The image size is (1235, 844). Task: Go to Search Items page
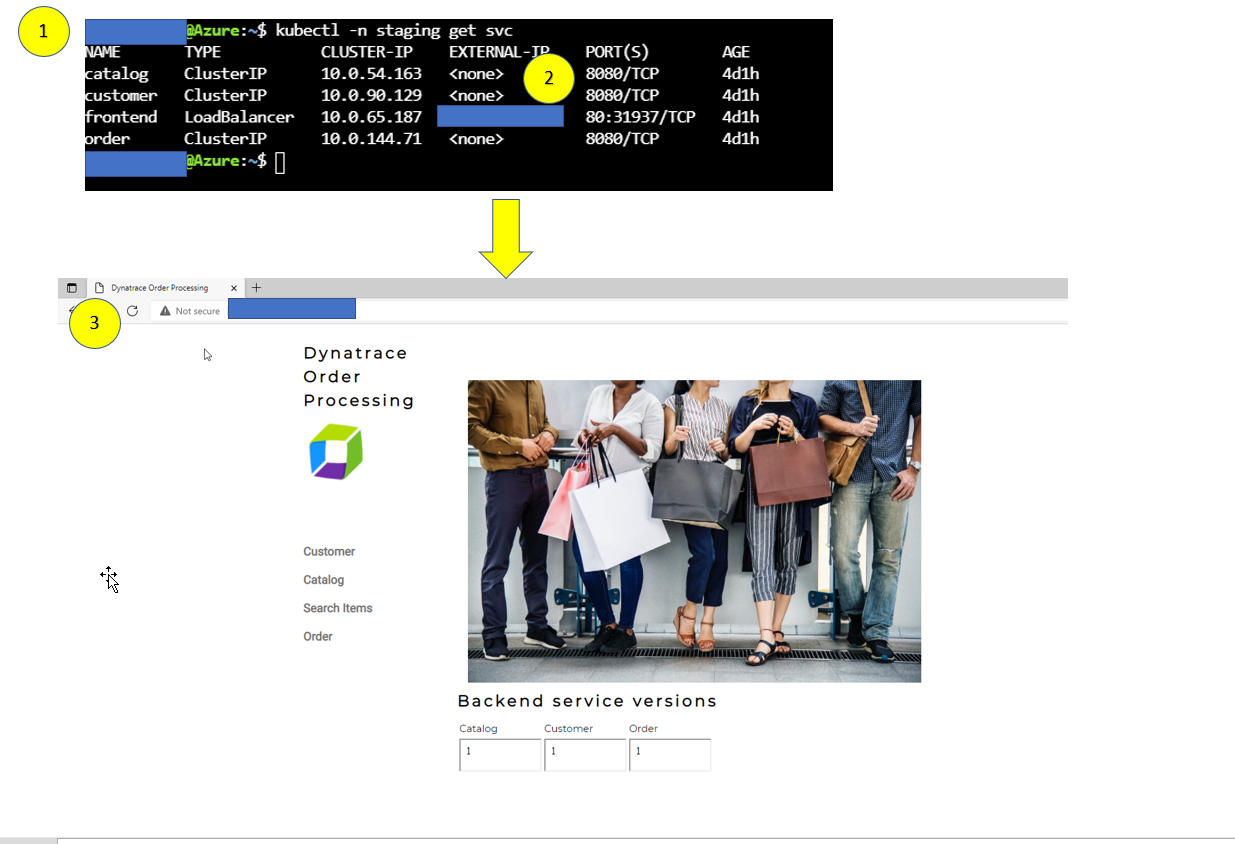[337, 608]
